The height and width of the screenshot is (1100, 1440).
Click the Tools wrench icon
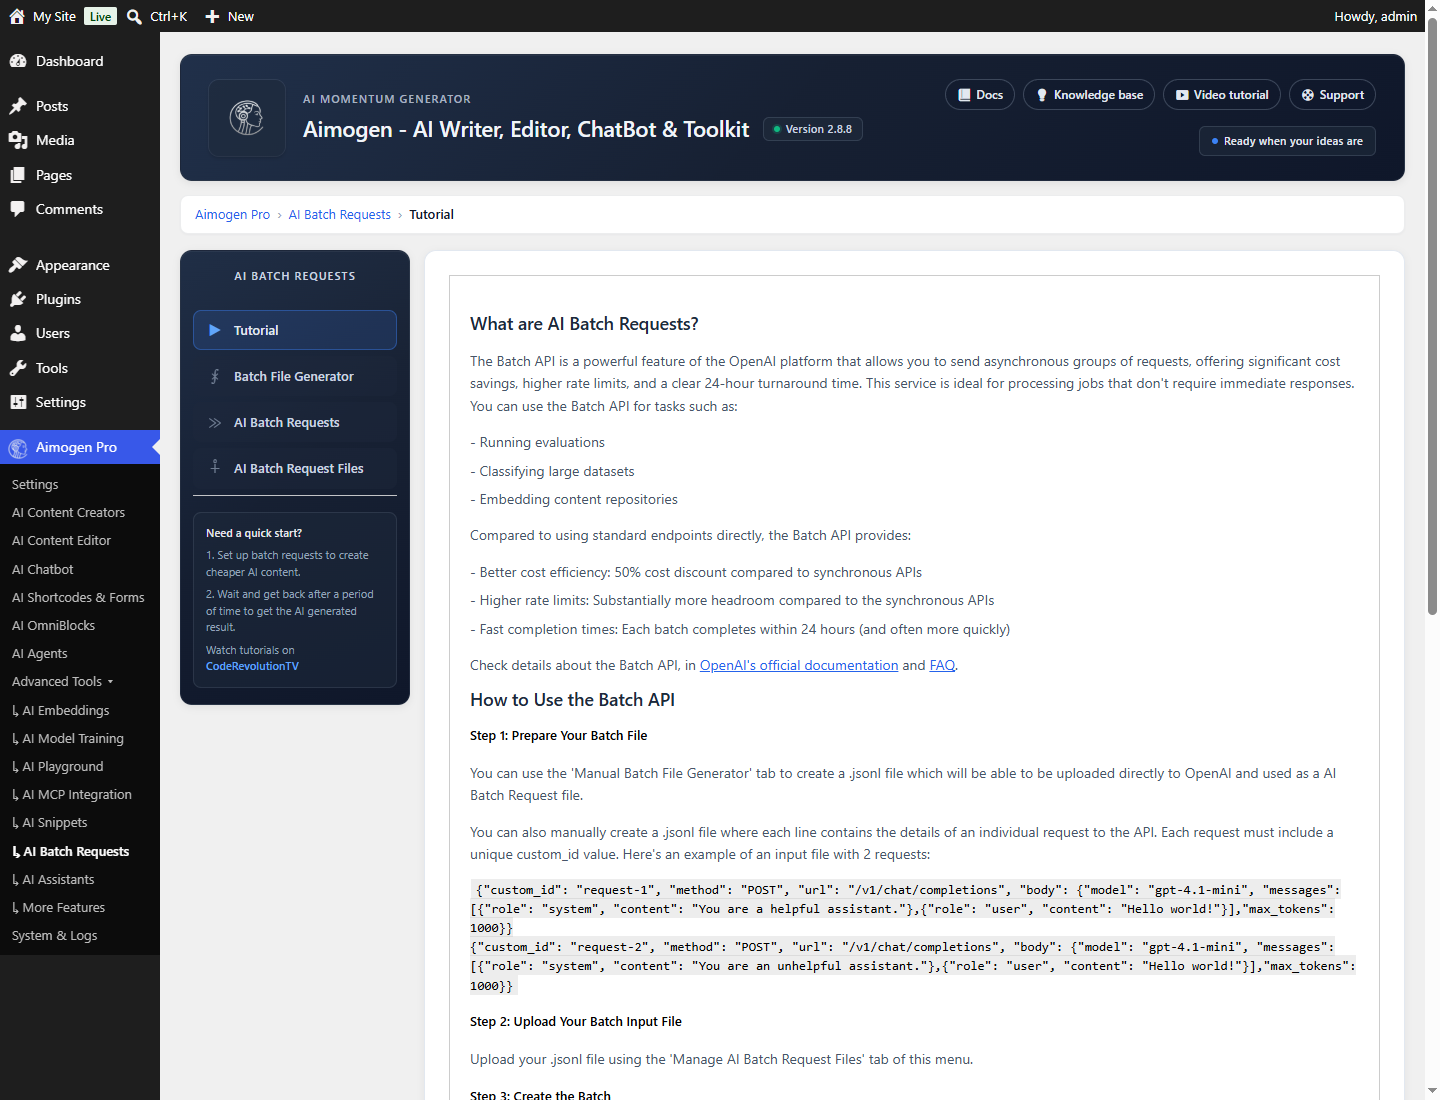click(x=18, y=368)
